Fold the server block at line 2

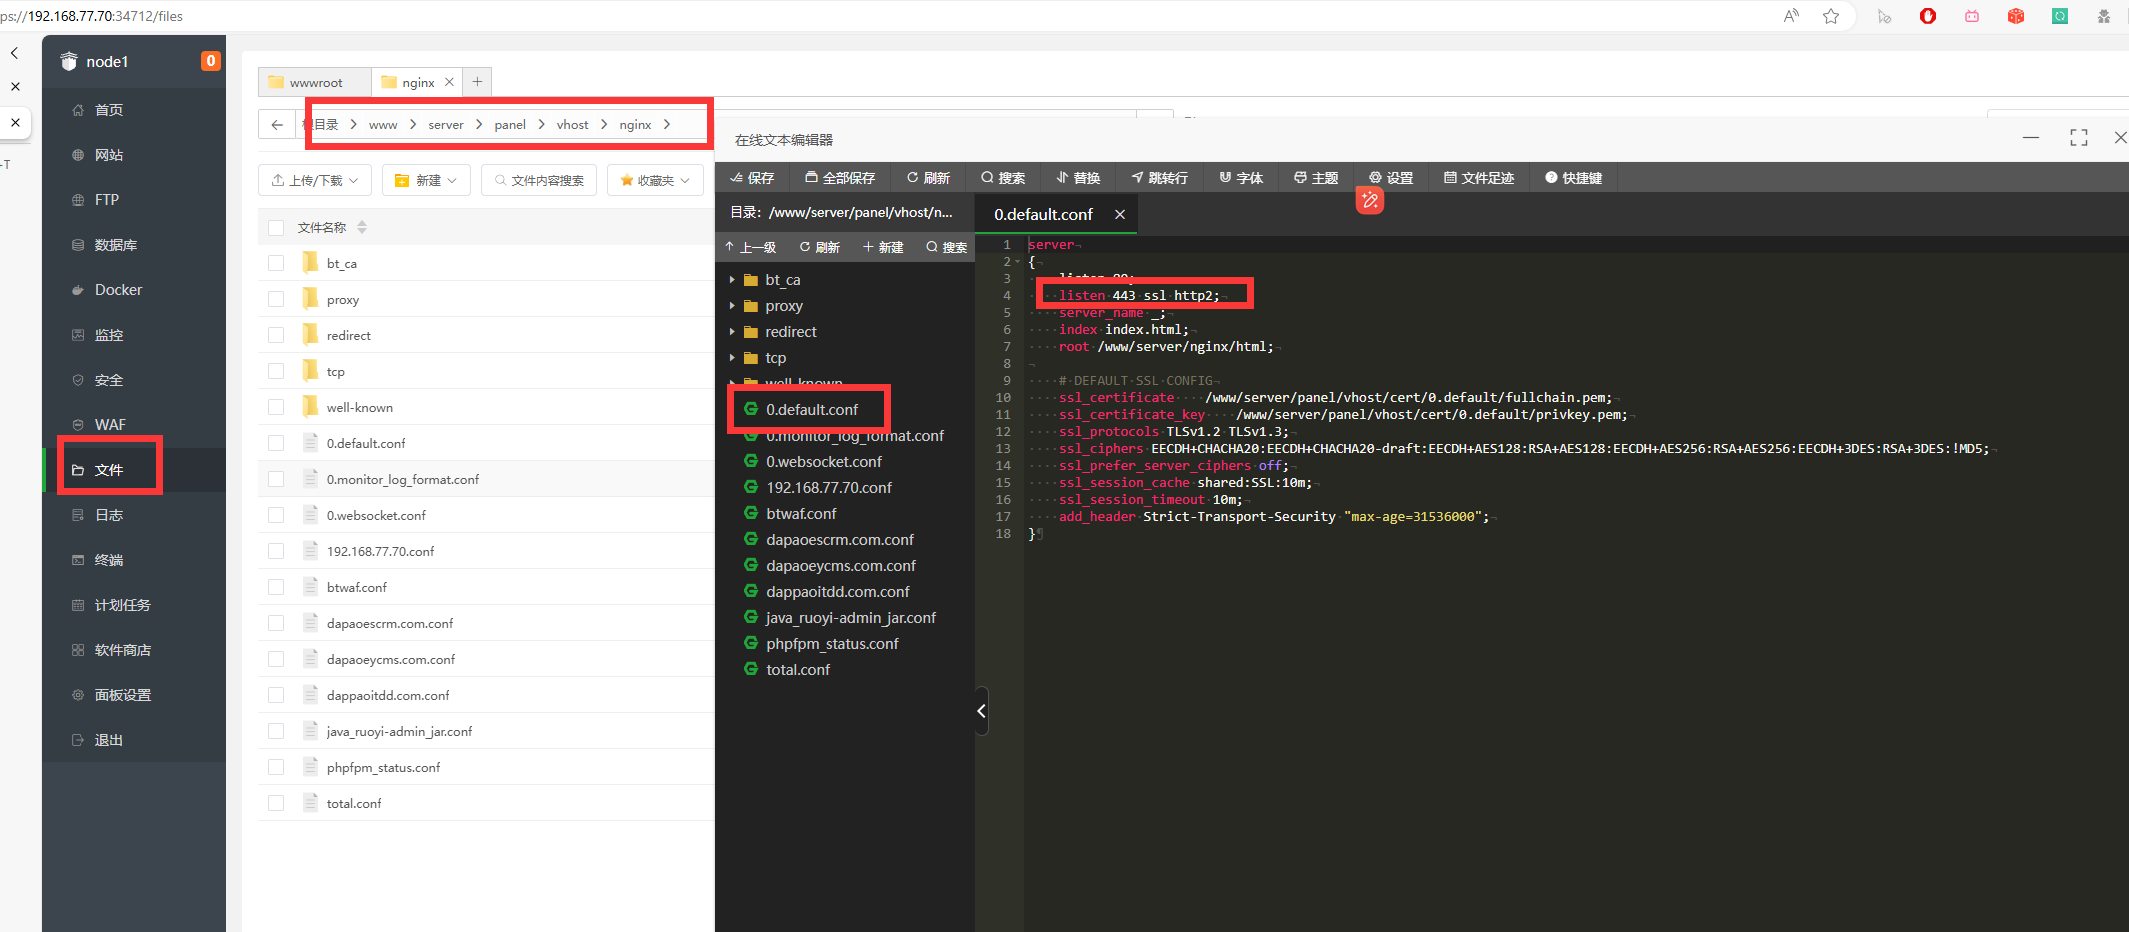coord(1018,262)
